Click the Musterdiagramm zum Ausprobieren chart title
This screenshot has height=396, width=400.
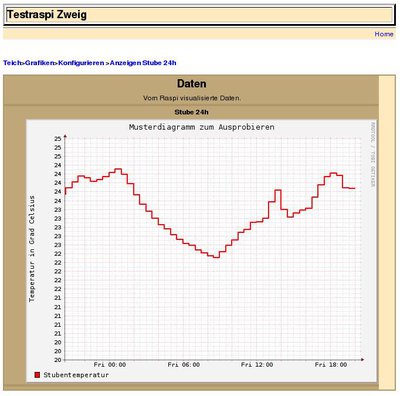pyautogui.click(x=202, y=127)
